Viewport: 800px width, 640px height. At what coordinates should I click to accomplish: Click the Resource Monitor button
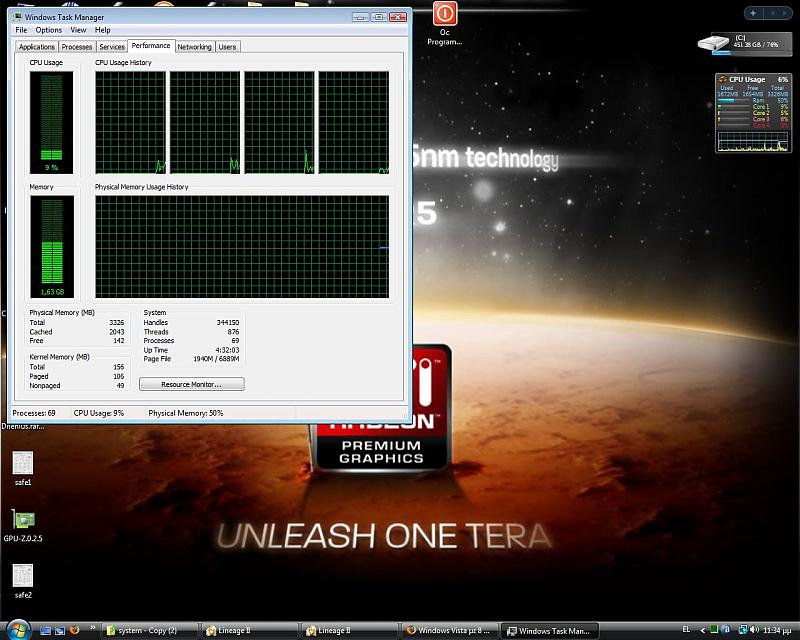point(191,384)
